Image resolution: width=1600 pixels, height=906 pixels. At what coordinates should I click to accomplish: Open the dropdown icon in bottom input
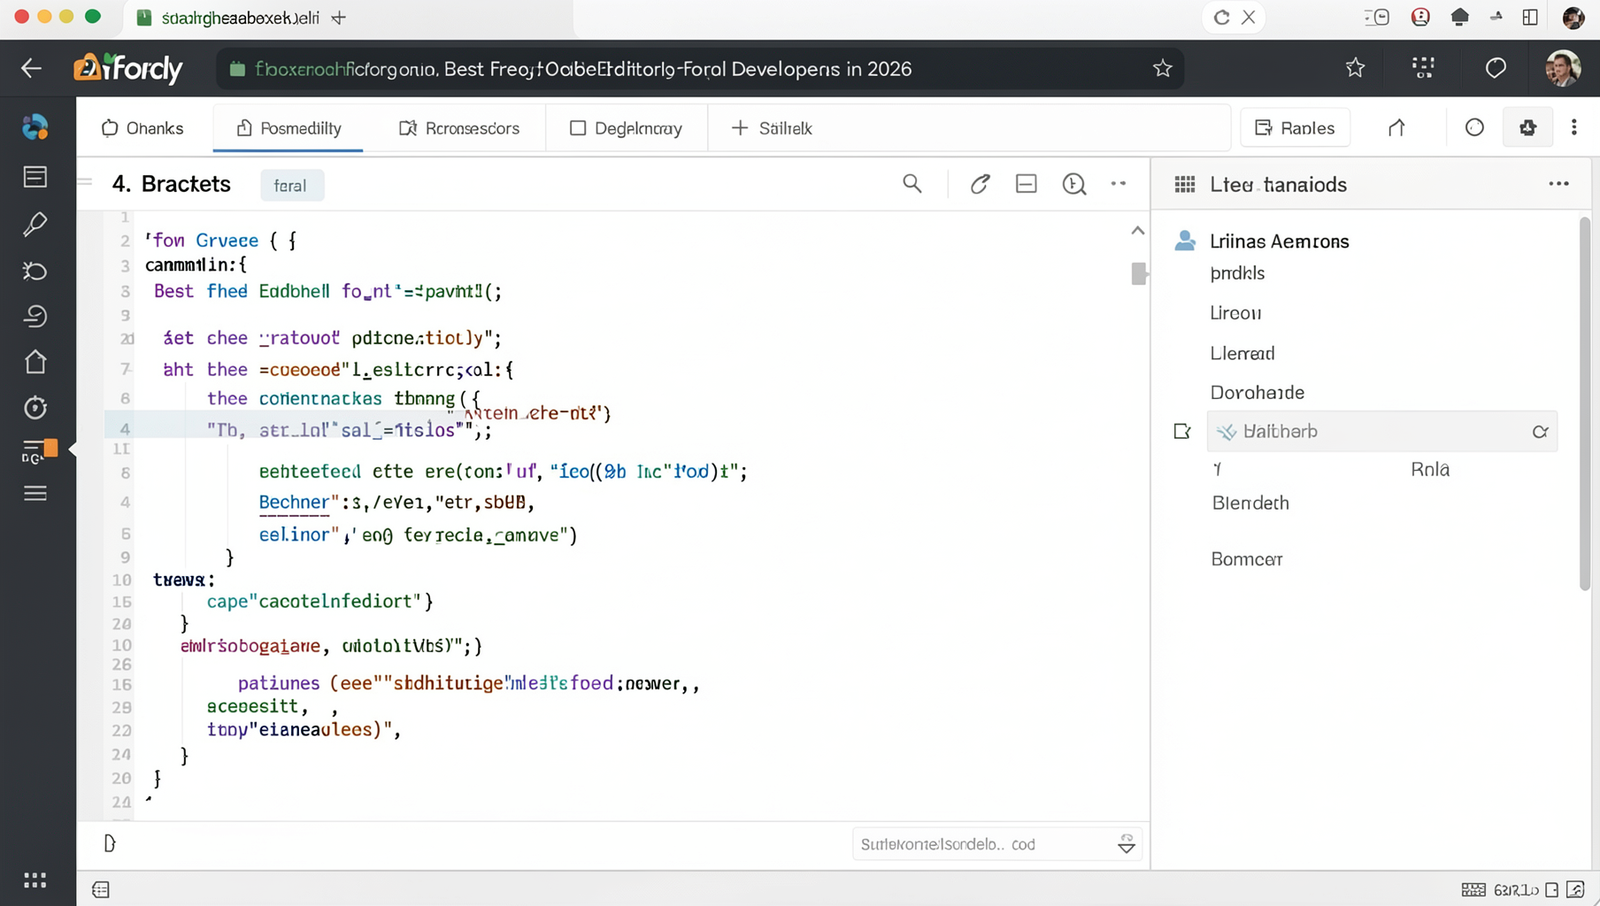(x=1126, y=844)
